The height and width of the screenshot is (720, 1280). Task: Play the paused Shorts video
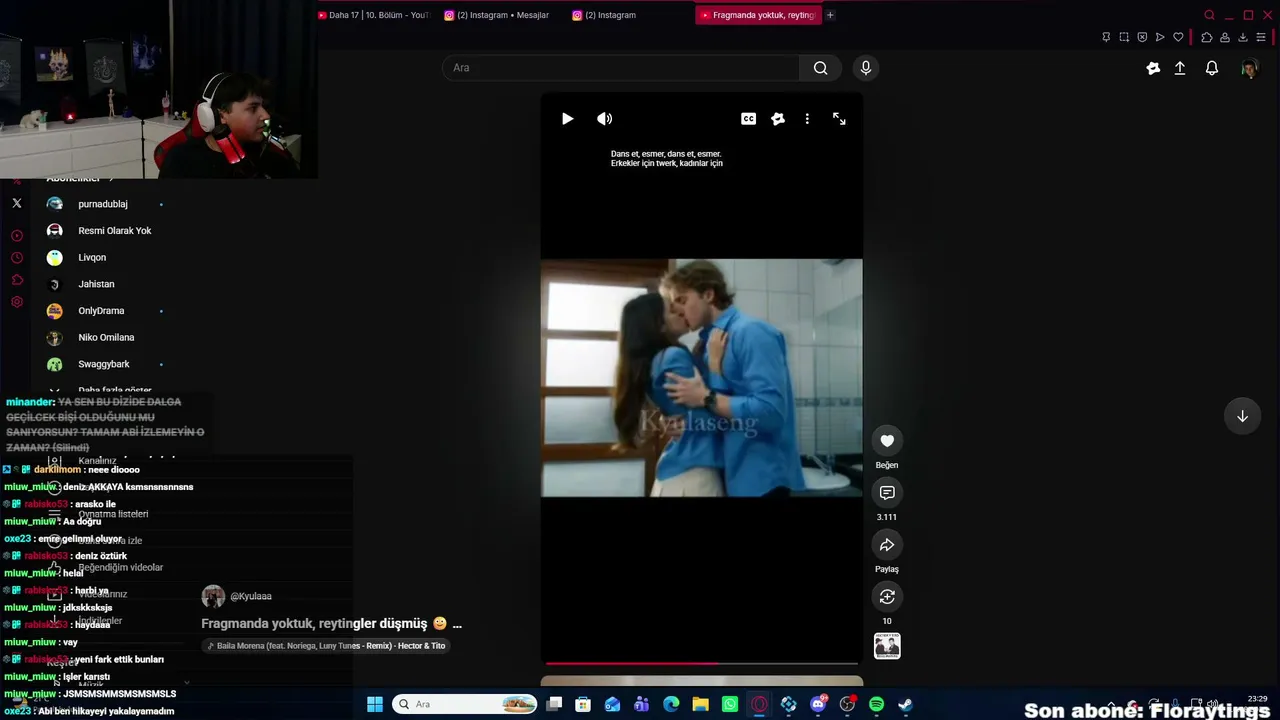[x=567, y=119]
